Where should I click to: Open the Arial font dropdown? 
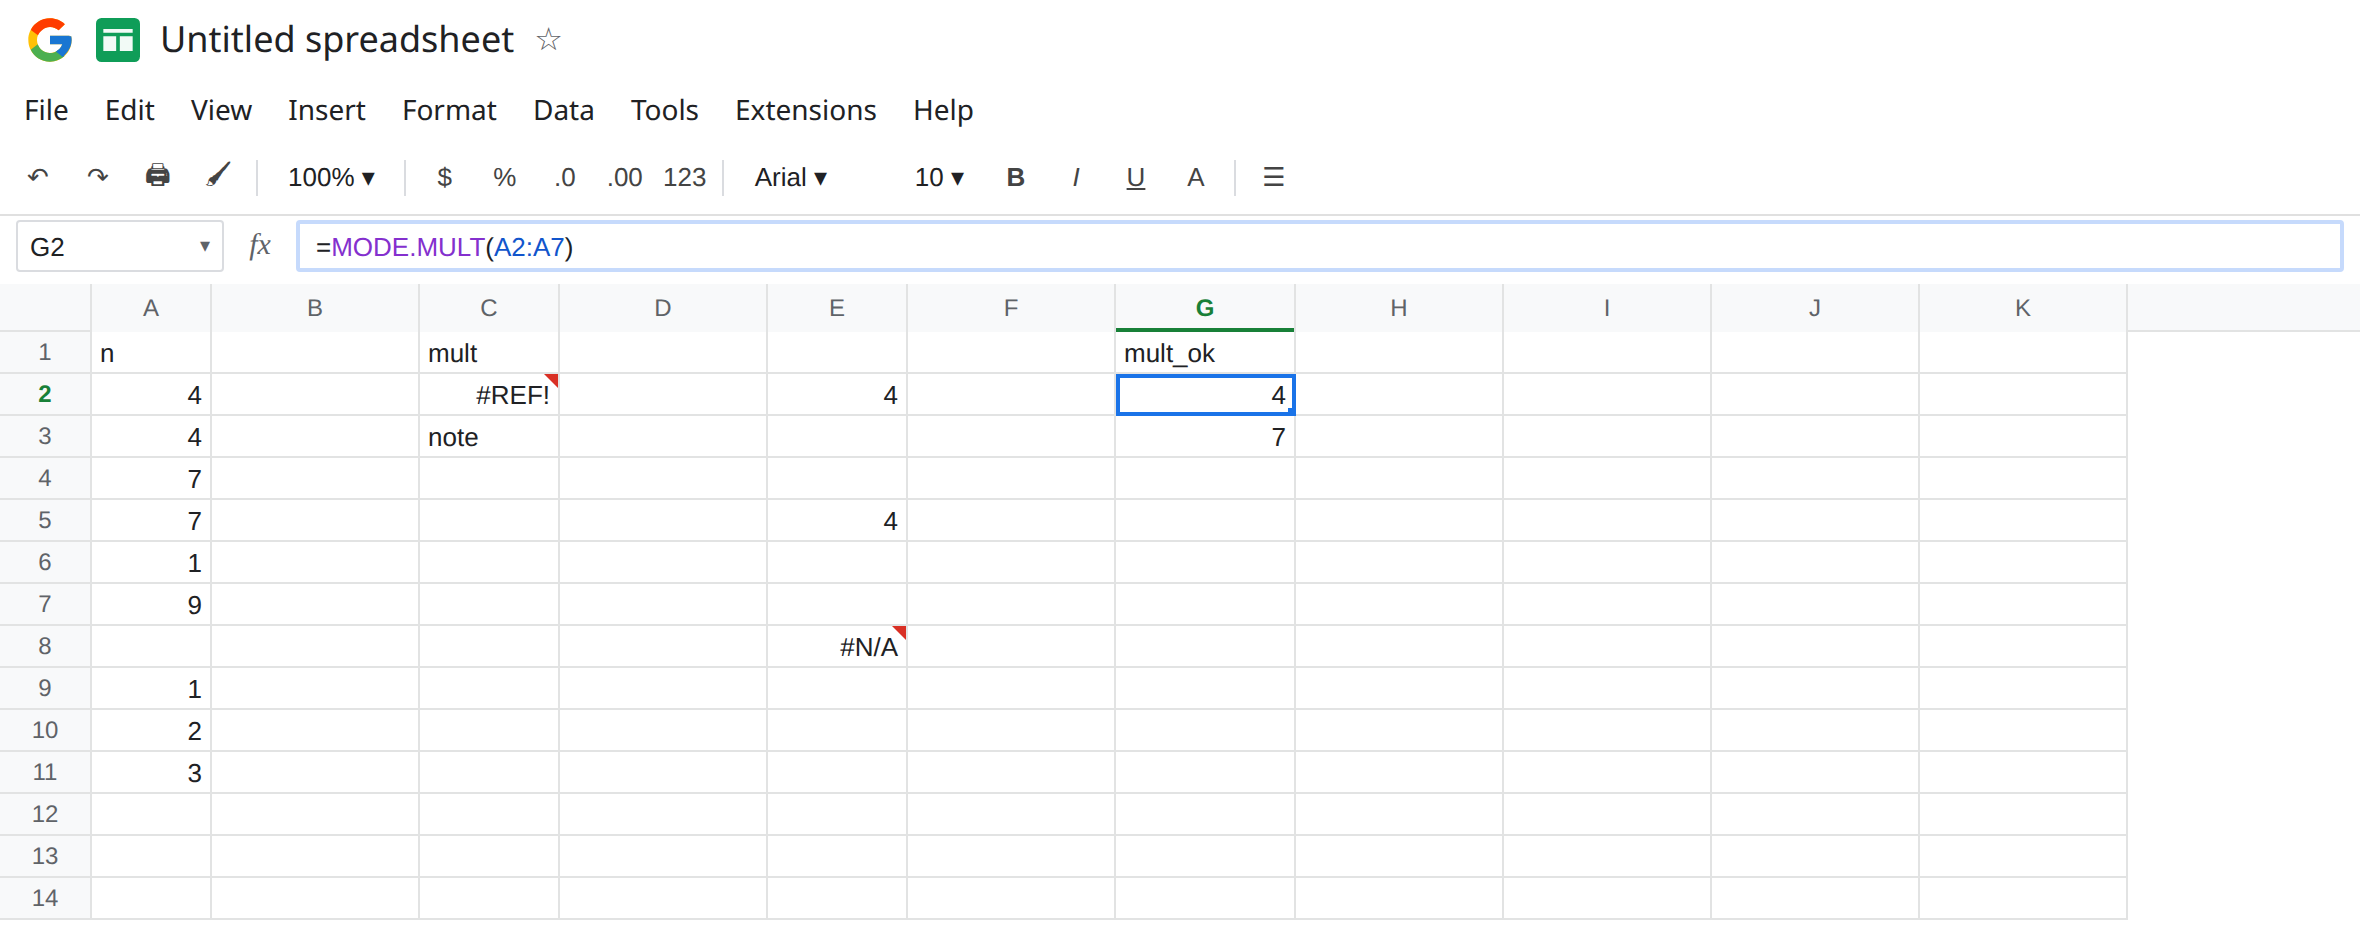(x=791, y=177)
